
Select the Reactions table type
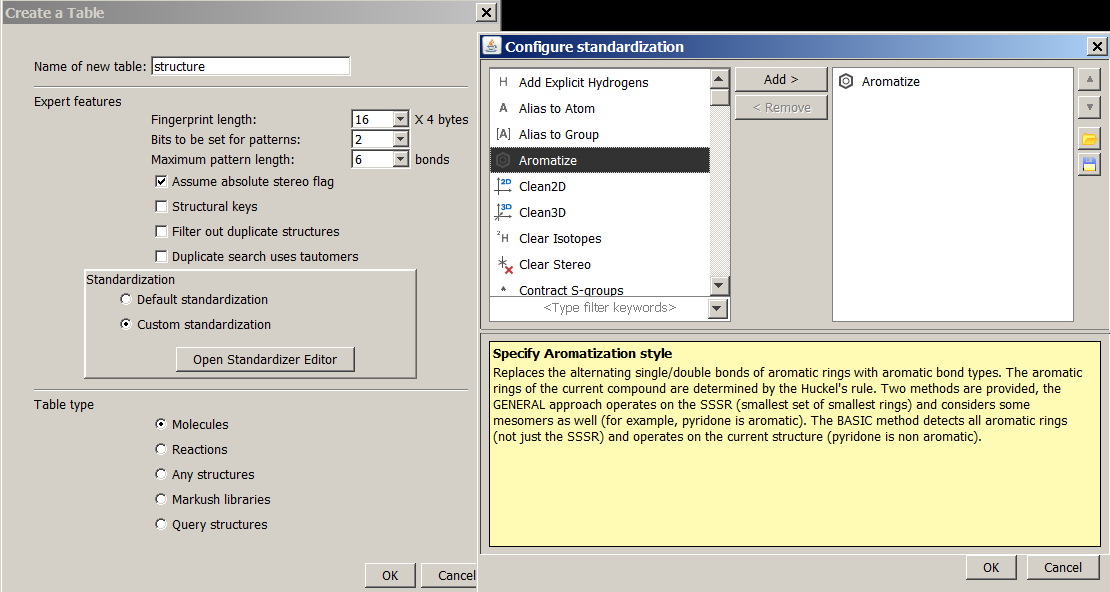(x=161, y=448)
